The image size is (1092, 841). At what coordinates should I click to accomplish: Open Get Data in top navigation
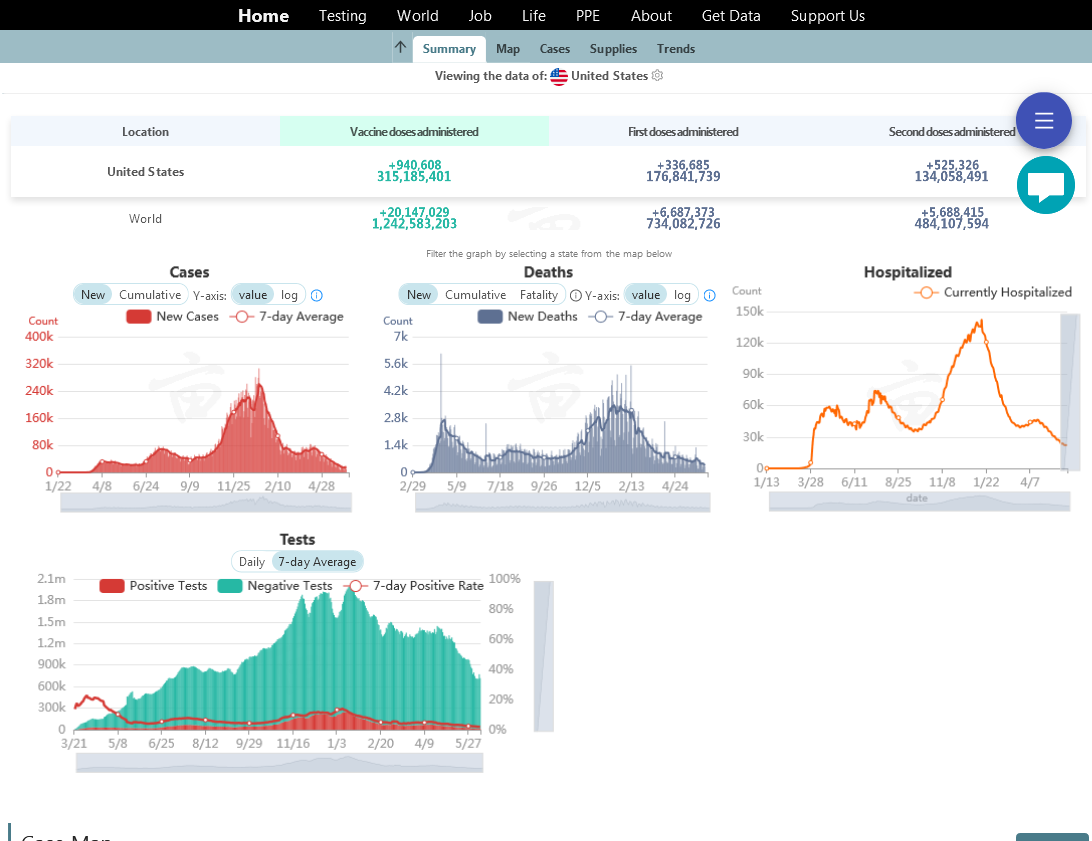[731, 16]
